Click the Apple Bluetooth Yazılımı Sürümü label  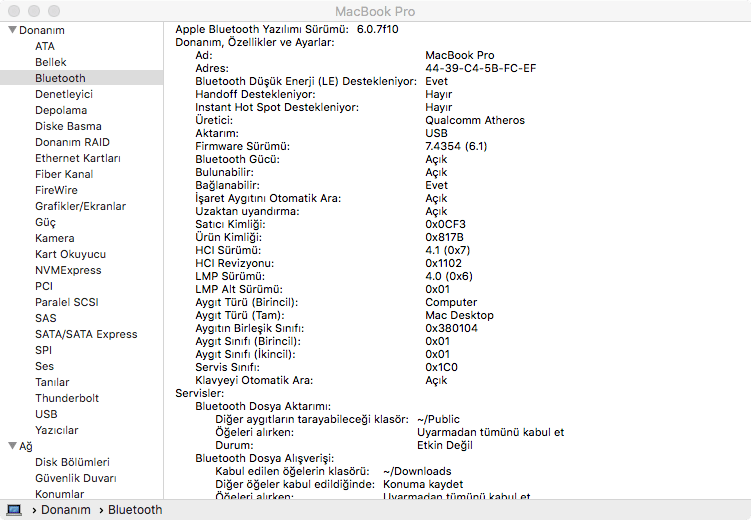[x=262, y=29]
